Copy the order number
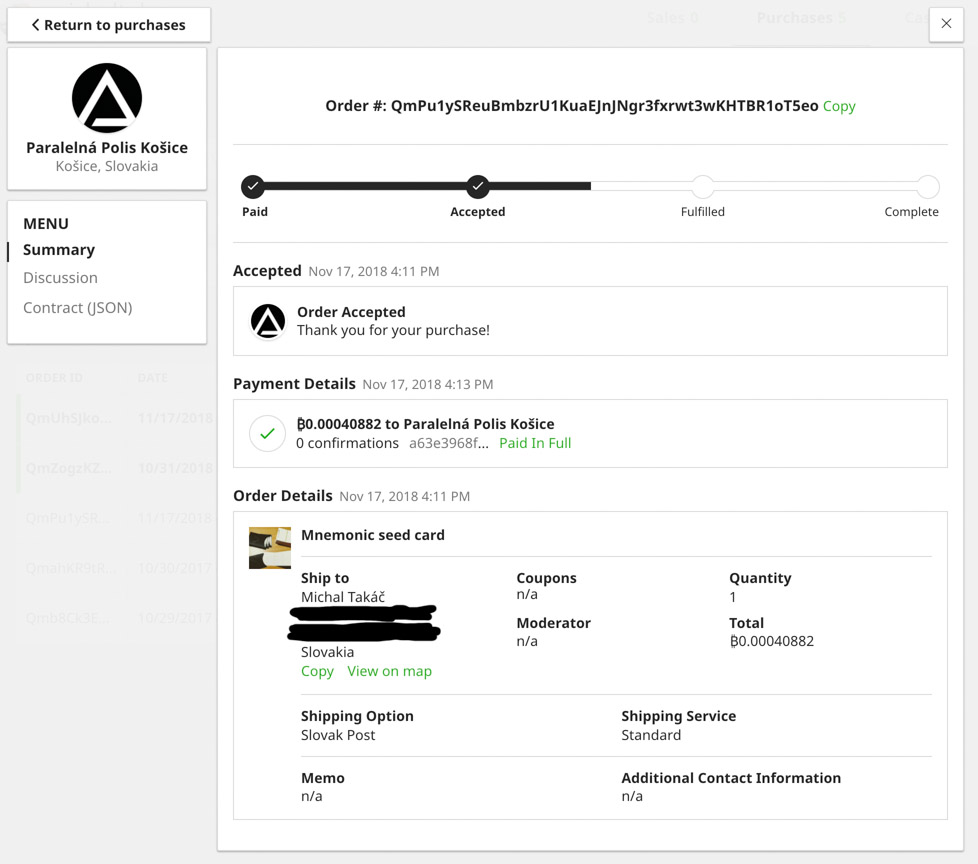The image size is (978, 864). [839, 106]
